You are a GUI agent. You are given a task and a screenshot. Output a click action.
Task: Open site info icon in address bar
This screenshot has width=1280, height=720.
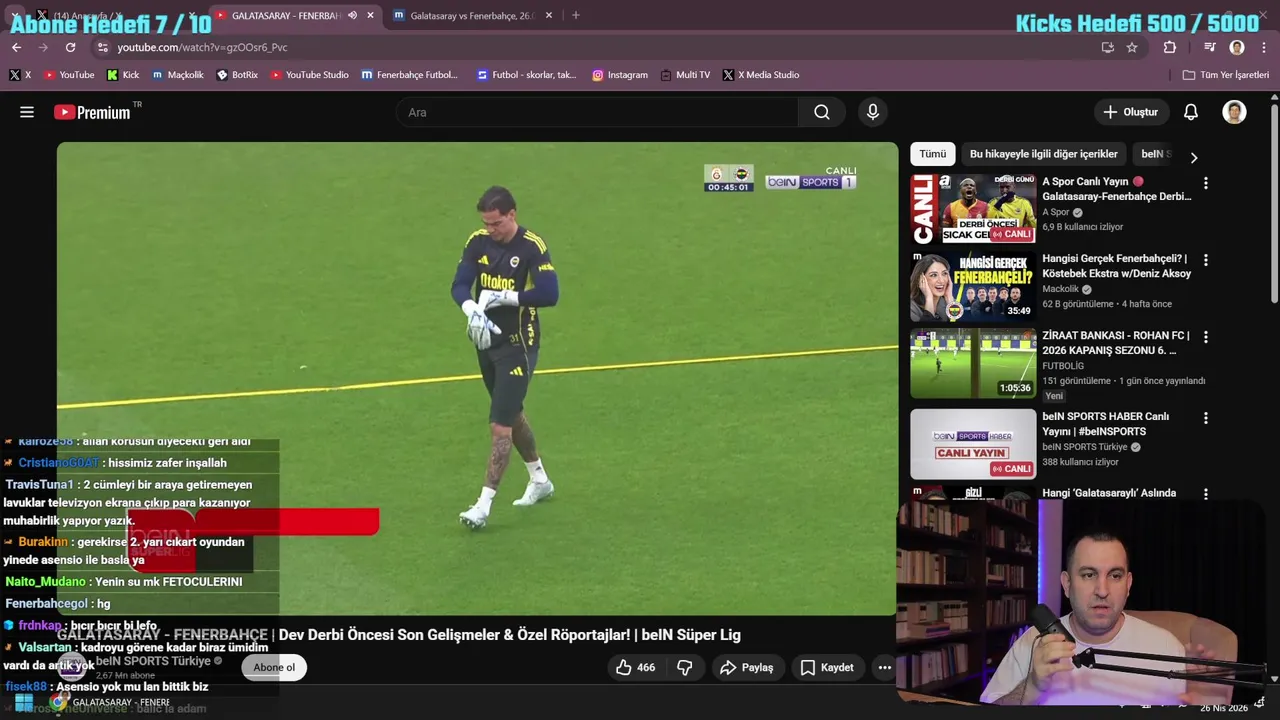tap(102, 47)
